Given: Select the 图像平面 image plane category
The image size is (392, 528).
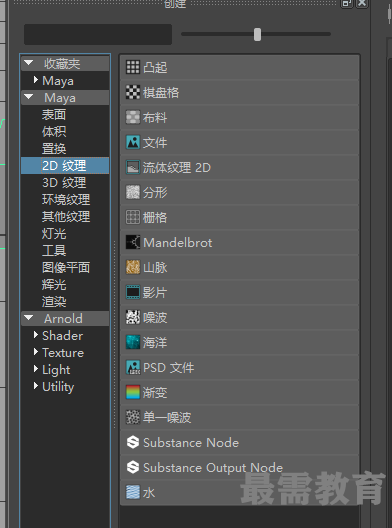Looking at the screenshot, I should coord(66,267).
